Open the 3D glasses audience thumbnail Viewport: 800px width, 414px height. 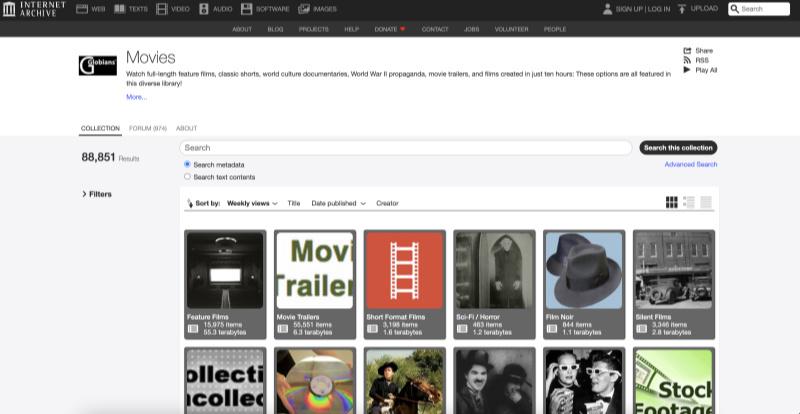point(584,381)
